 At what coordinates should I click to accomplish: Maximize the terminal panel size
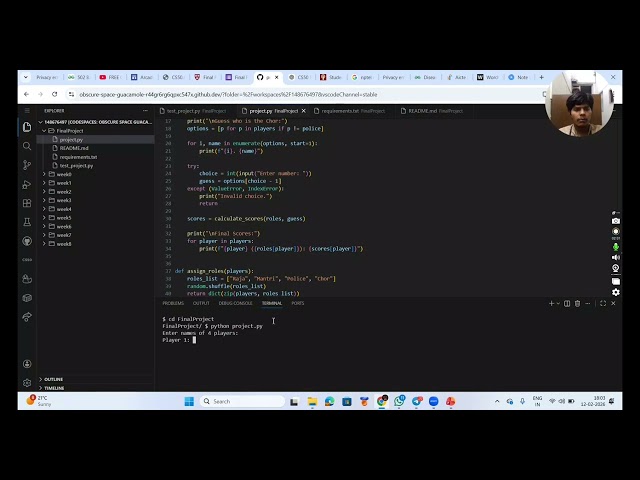coord(603,303)
